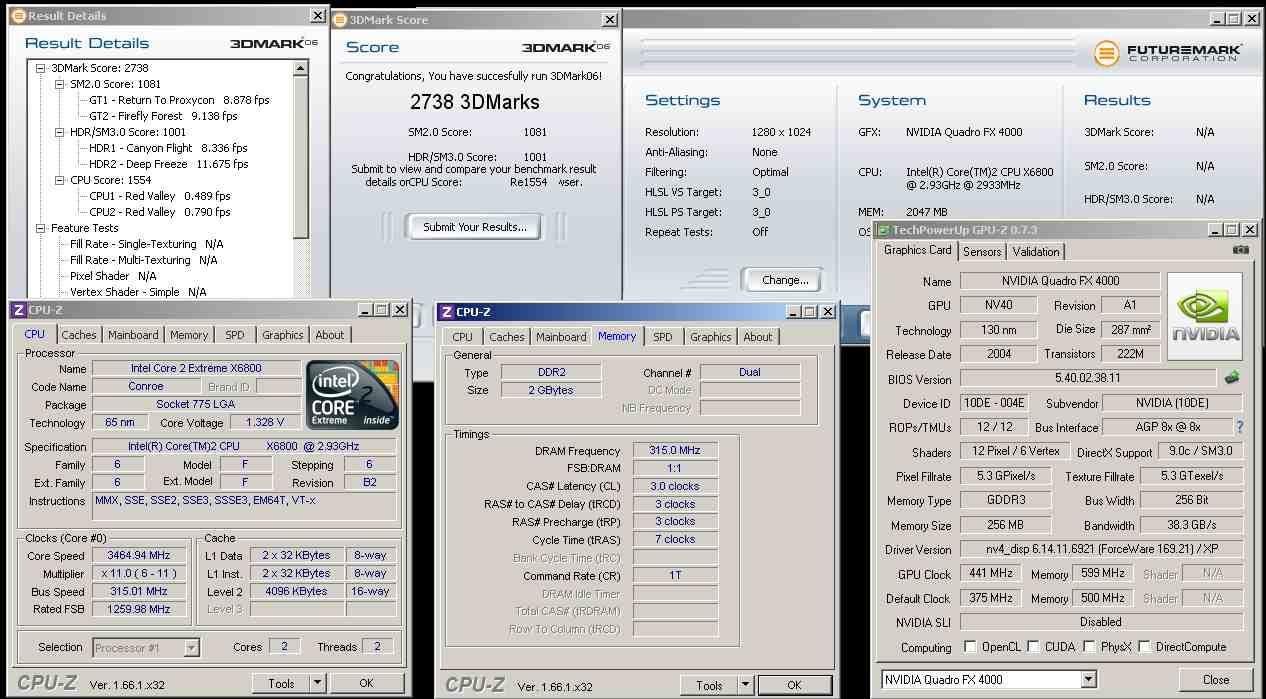Click the GPU-Z title bar icon
This screenshot has height=699, width=1266.
click(883, 230)
